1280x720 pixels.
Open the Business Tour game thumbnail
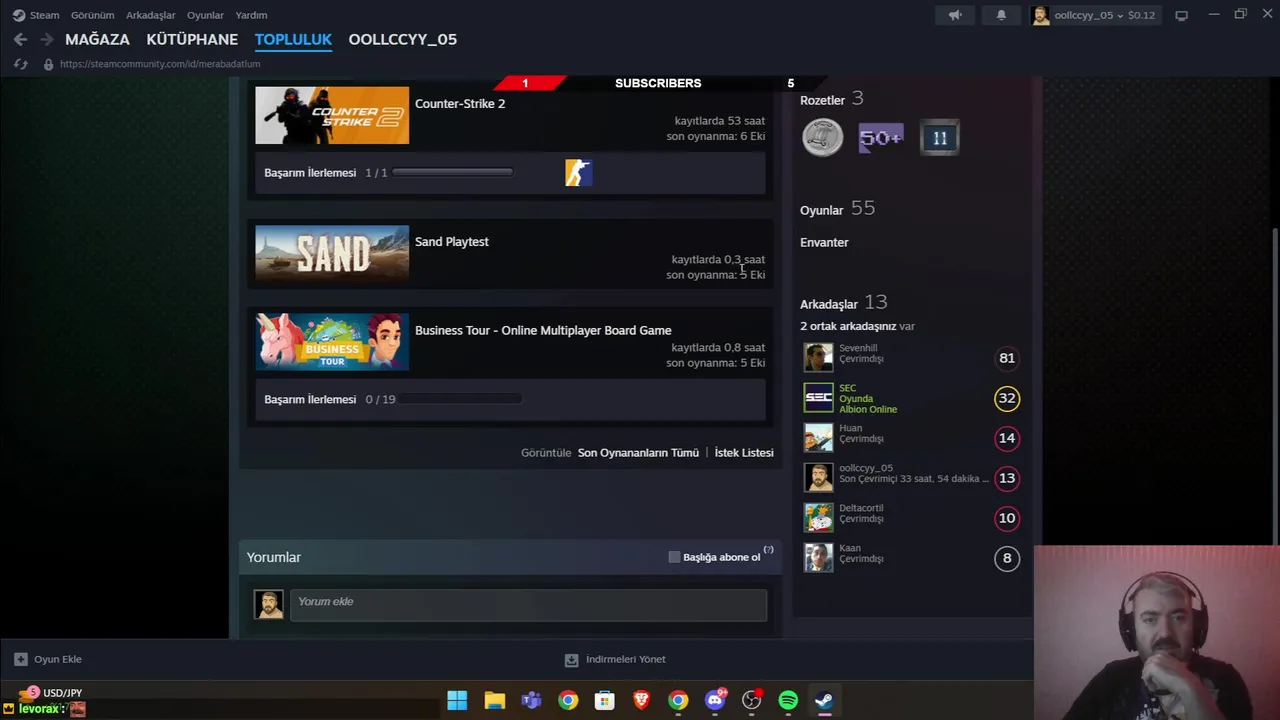coord(332,342)
